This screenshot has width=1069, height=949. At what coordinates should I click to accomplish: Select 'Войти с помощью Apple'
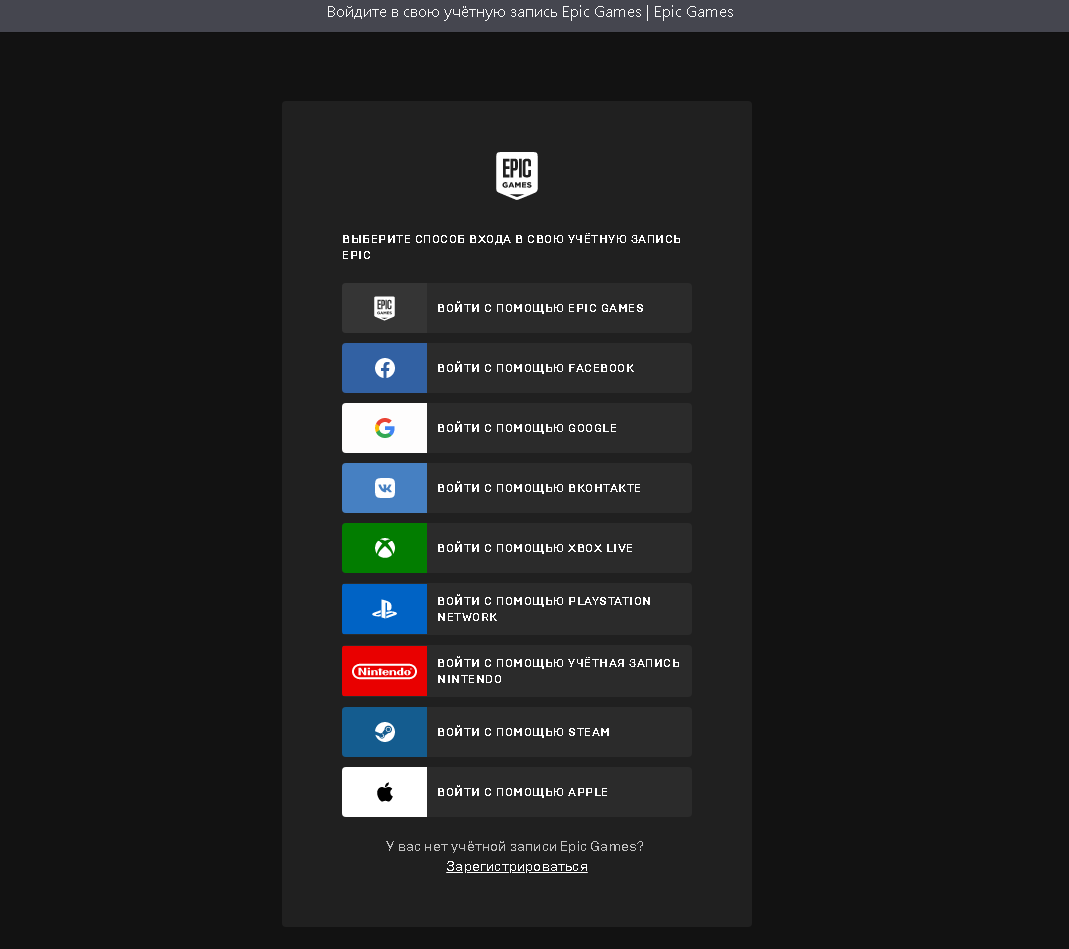(517, 792)
